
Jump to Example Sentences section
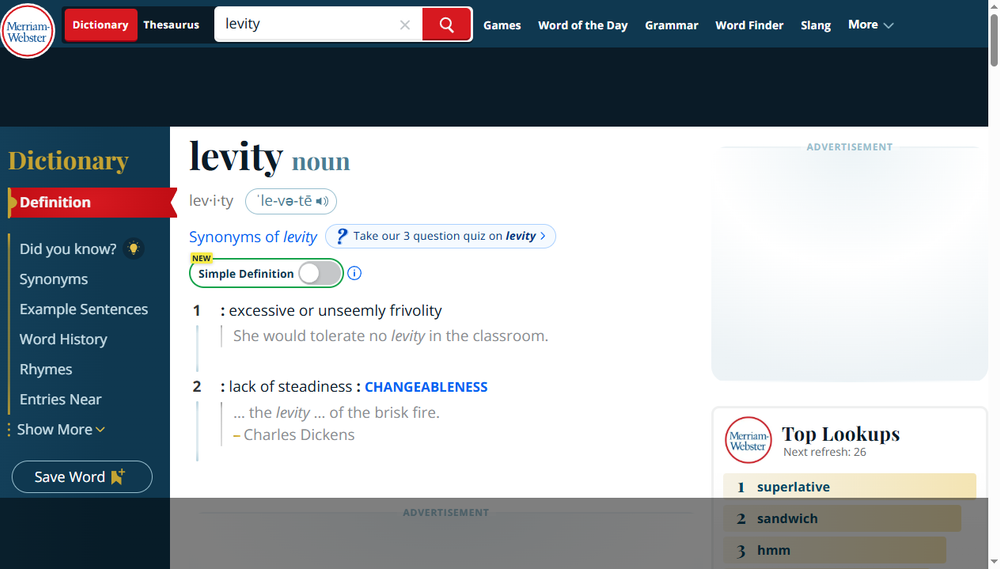[84, 309]
